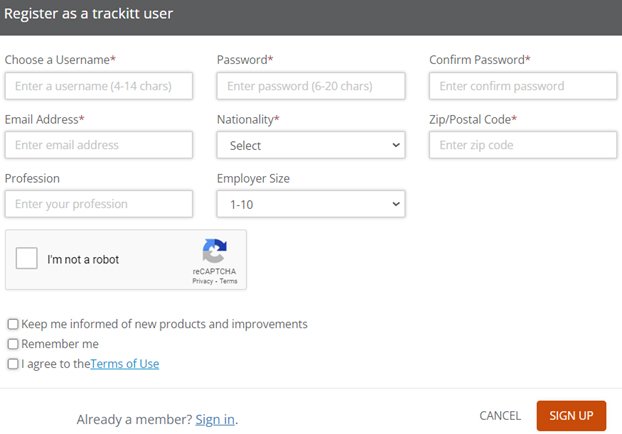The image size is (622, 434).
Task: Click the reCAPTCHA Terms link
Action: coord(228,282)
